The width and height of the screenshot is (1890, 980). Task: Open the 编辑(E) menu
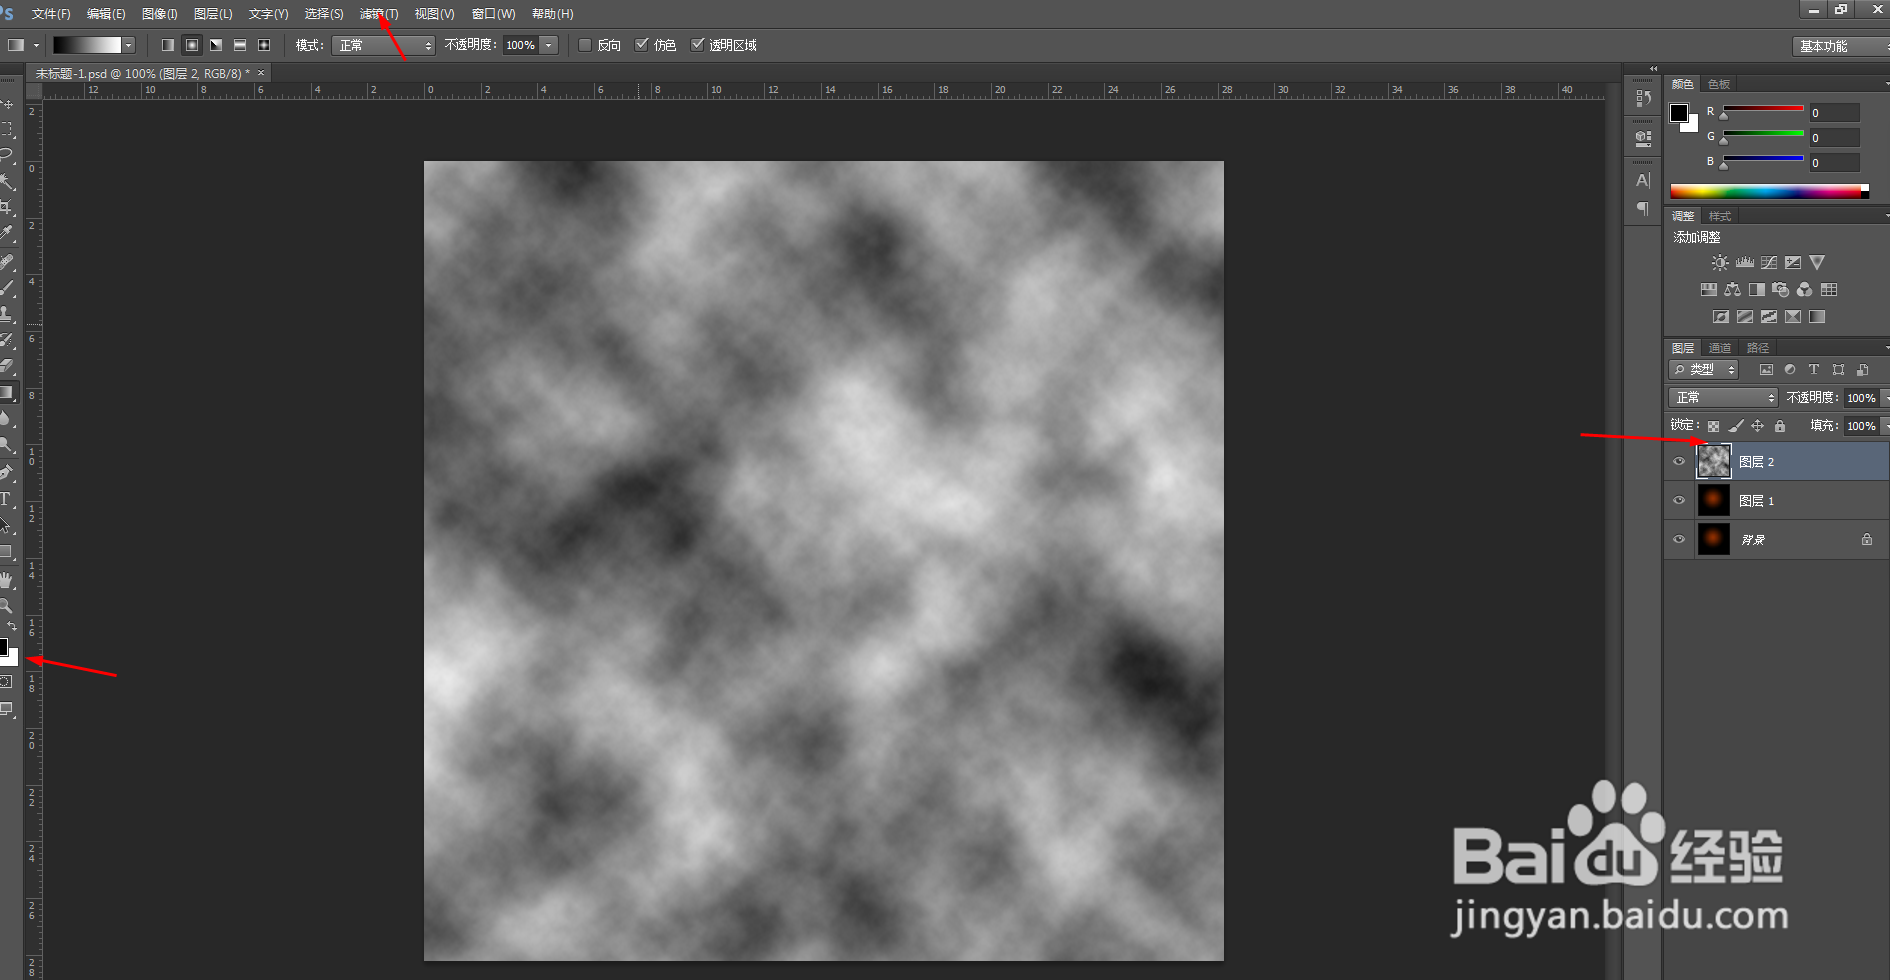[x=106, y=14]
